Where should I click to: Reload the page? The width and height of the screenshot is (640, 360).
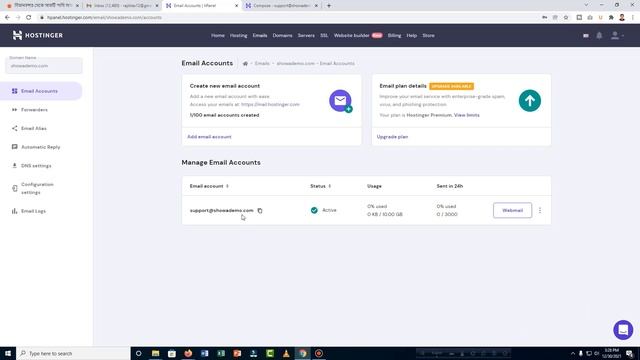tap(29, 18)
